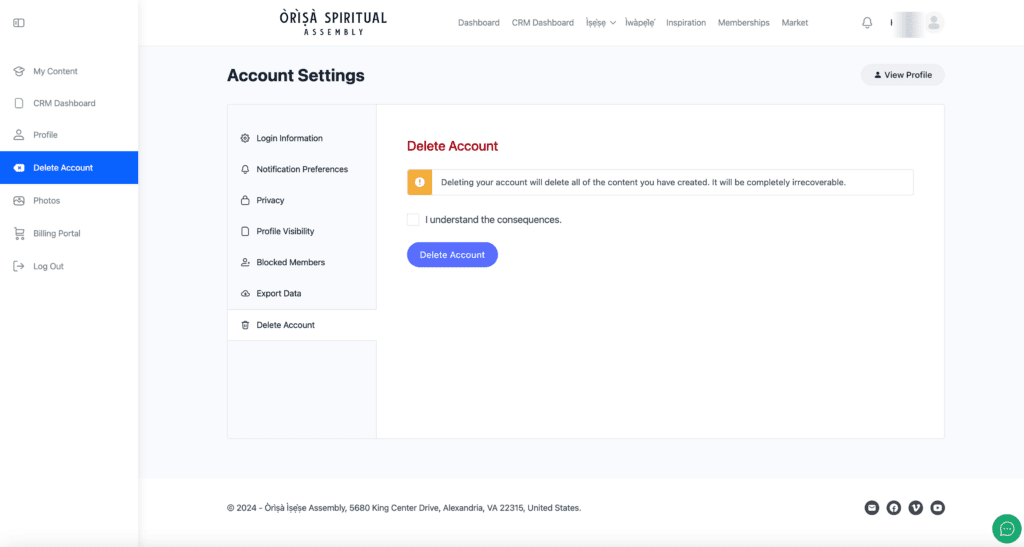Select Log Out in the sidebar

(x=48, y=266)
